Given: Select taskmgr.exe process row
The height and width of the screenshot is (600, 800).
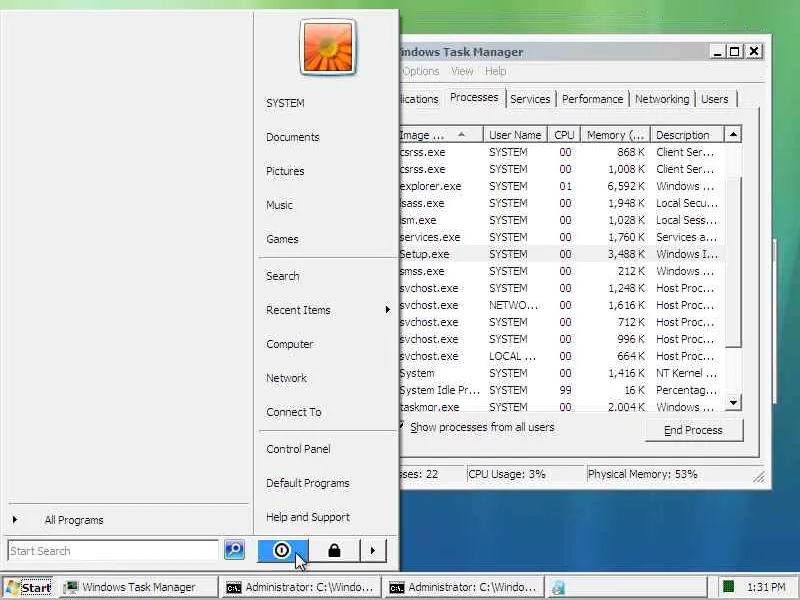Looking at the screenshot, I should coord(561,407).
